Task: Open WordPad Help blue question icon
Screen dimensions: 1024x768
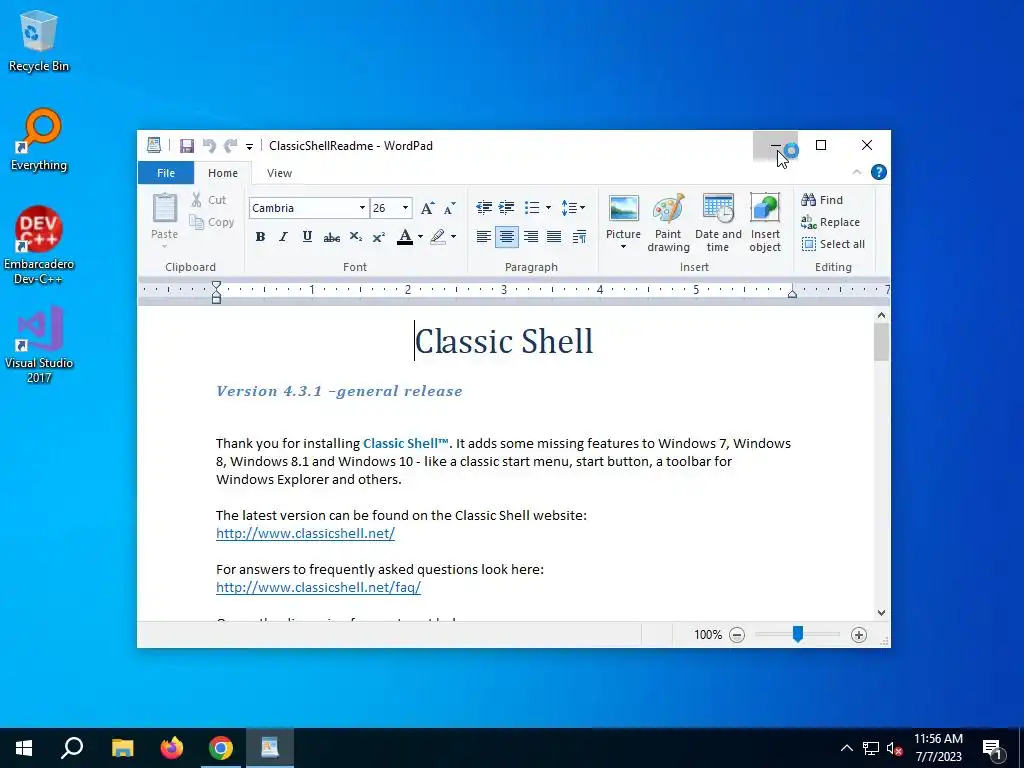Action: [879, 172]
